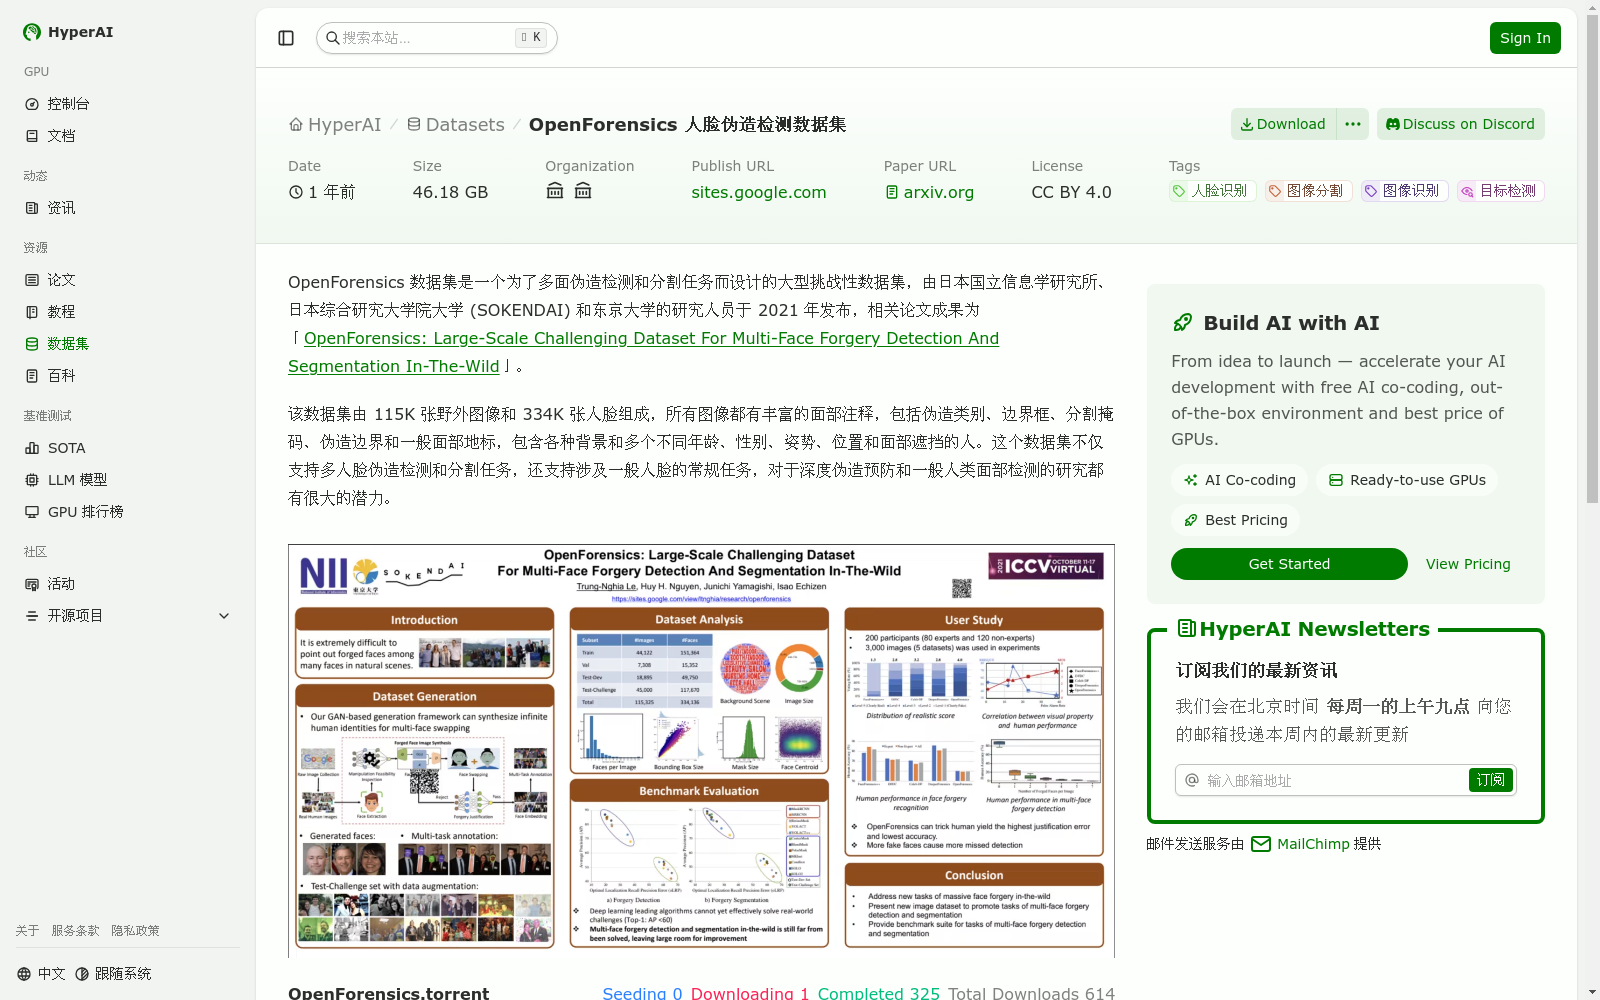
Task: Click the 开源项目 list icon
Action: pos(32,616)
